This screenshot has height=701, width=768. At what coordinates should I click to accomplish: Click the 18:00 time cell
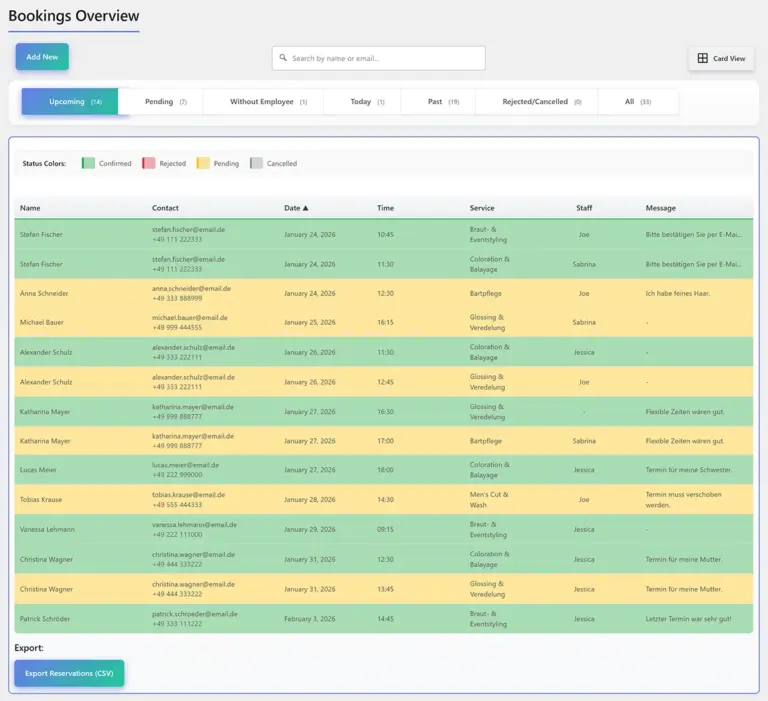[385, 470]
